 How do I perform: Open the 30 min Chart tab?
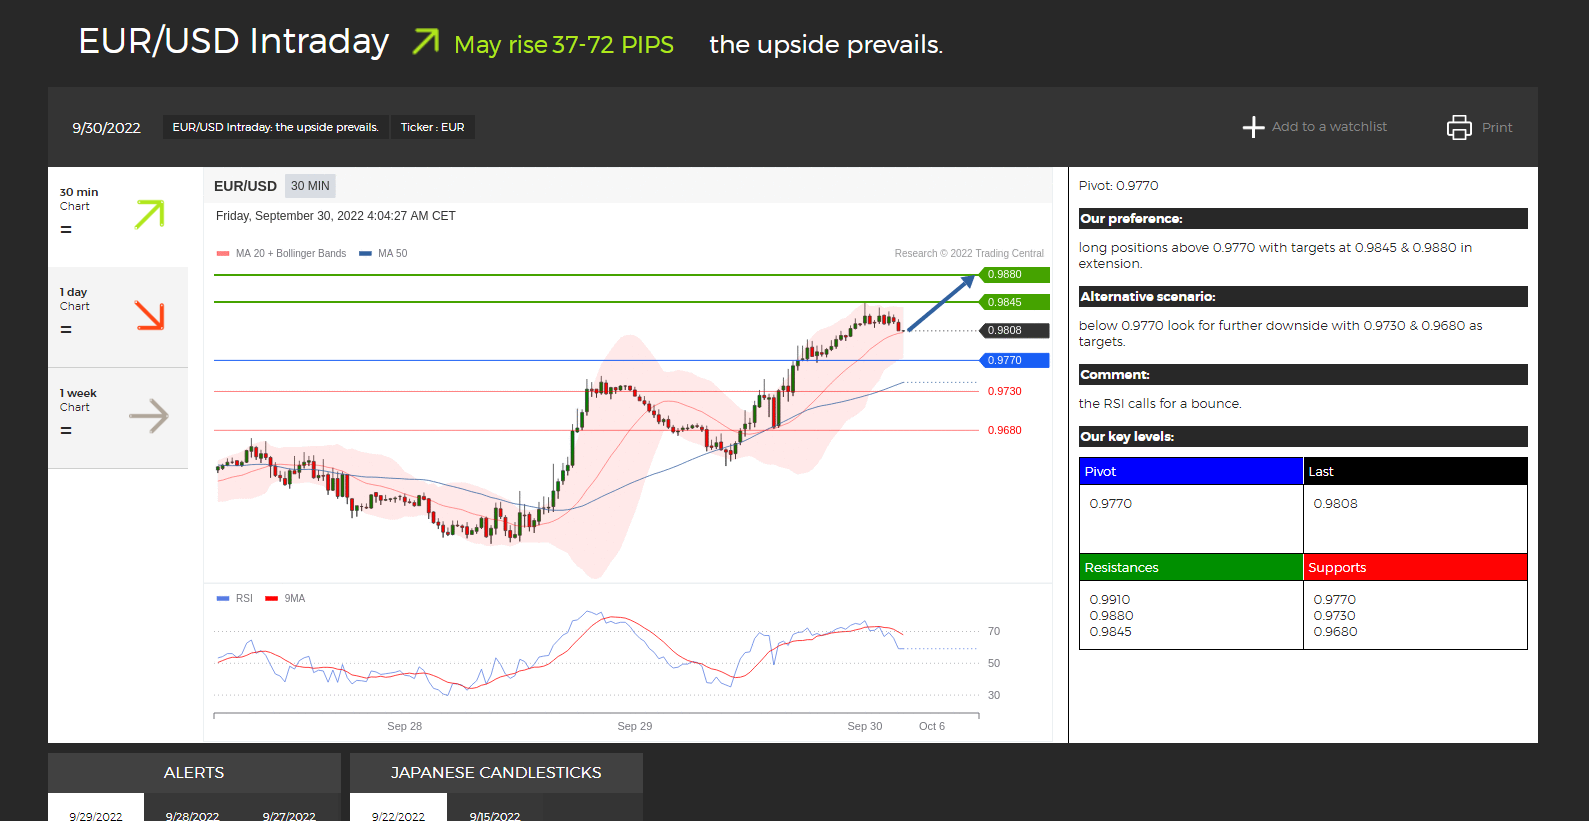118,217
